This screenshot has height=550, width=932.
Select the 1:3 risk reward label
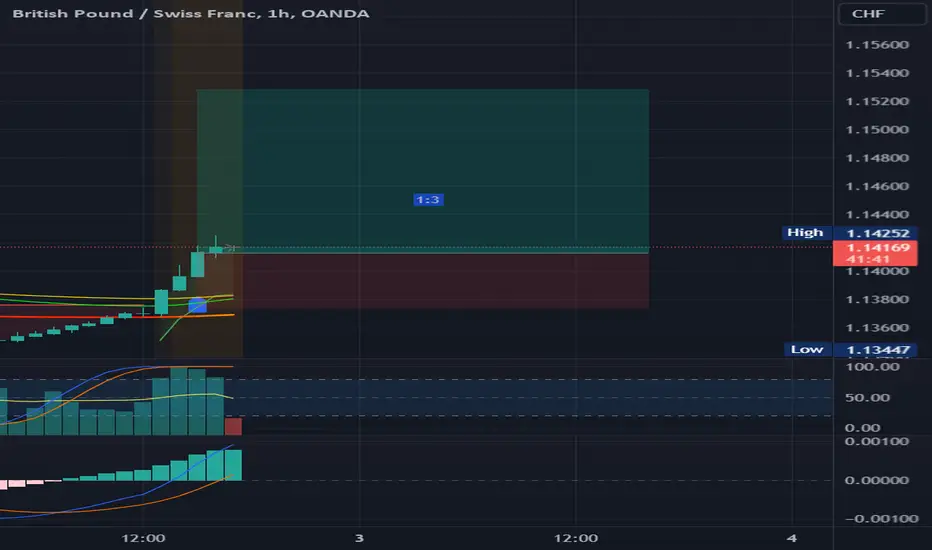coord(428,200)
